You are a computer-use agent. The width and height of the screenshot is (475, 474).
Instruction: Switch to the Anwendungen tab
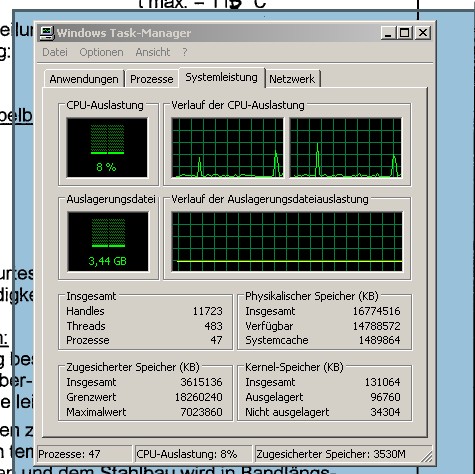point(84,79)
